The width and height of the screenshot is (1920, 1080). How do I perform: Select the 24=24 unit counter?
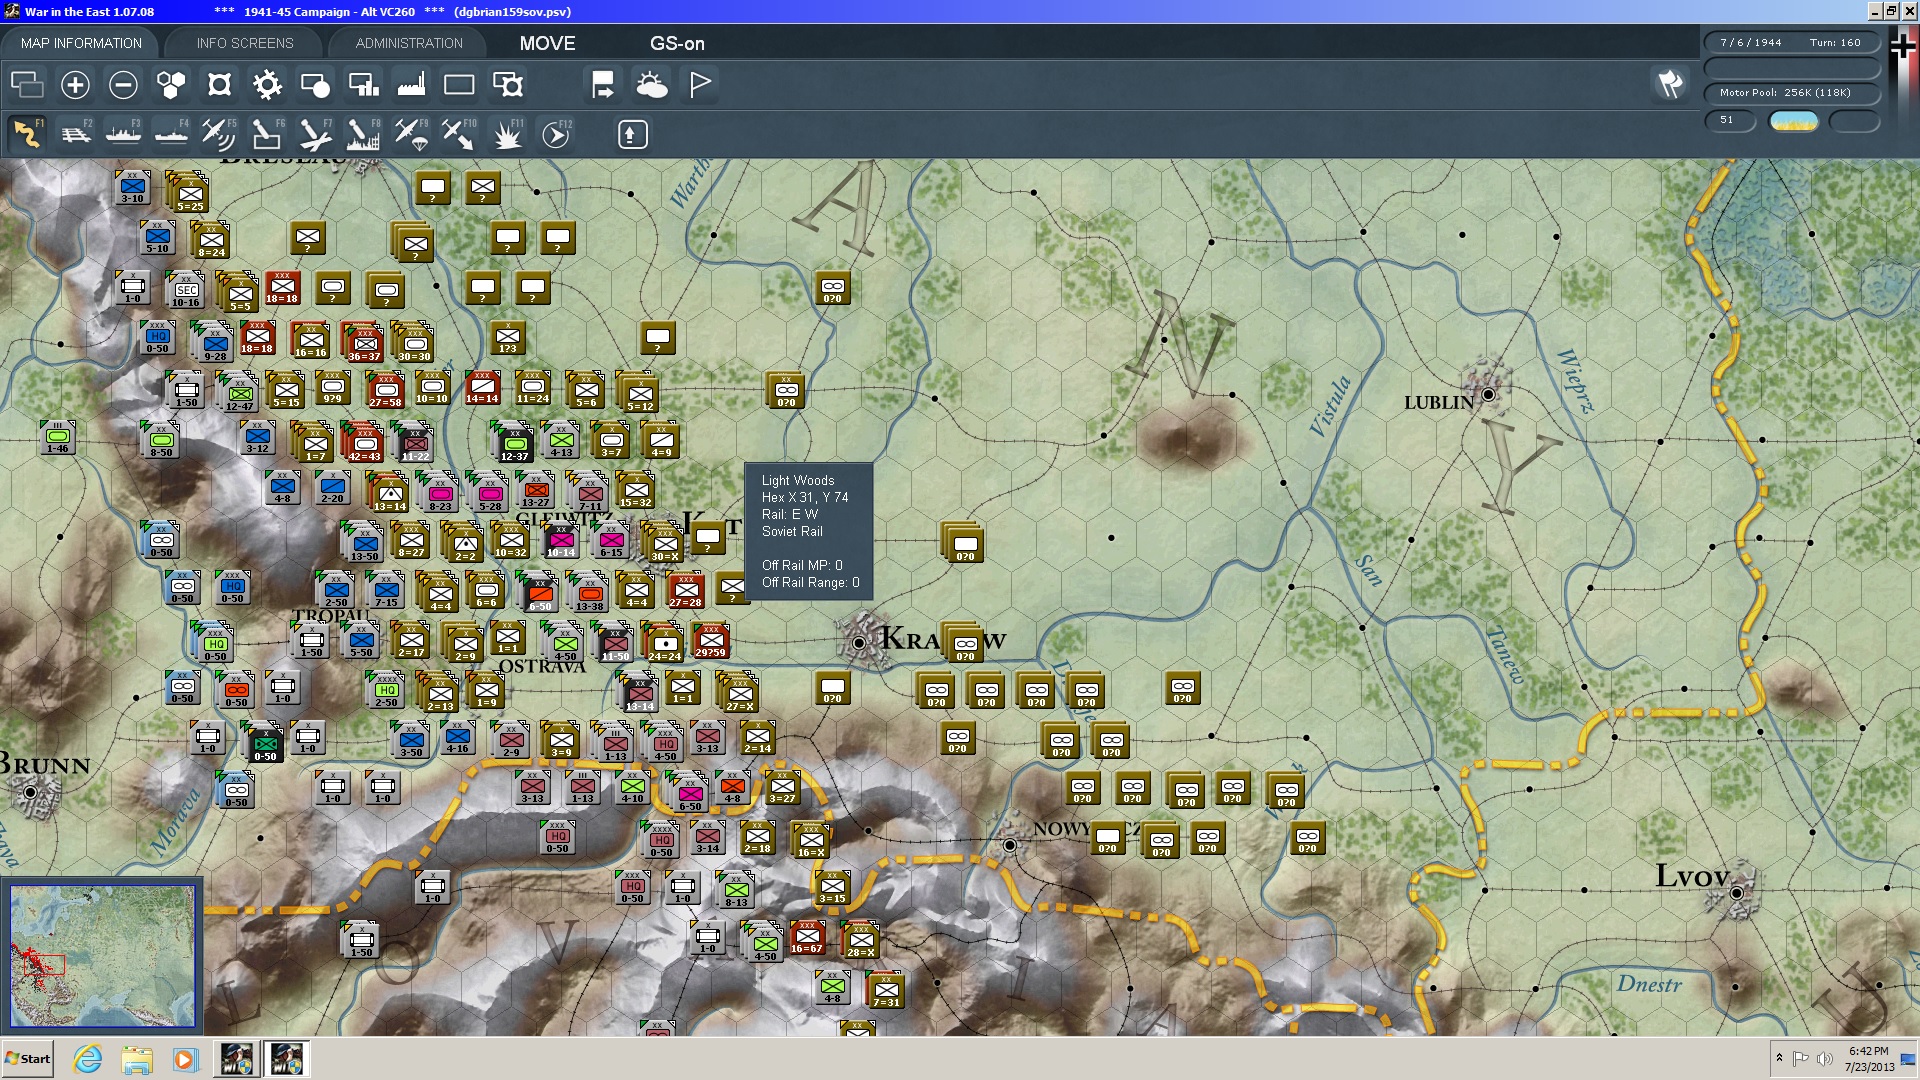(x=664, y=645)
